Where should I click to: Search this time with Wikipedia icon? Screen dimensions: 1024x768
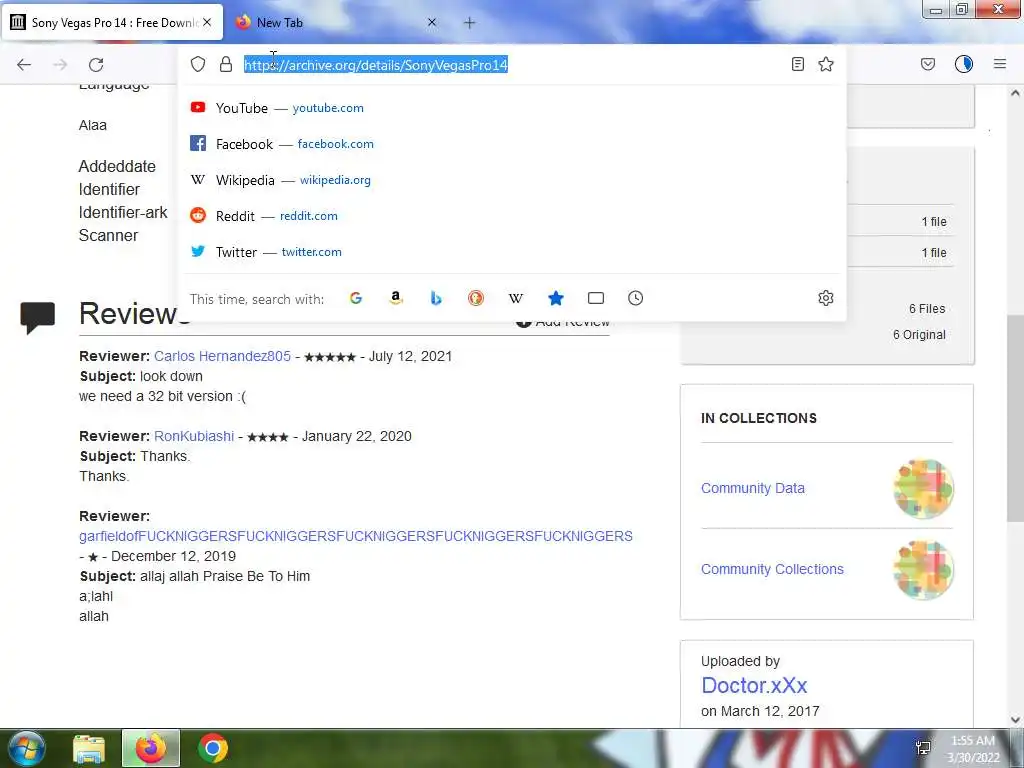[x=516, y=298]
